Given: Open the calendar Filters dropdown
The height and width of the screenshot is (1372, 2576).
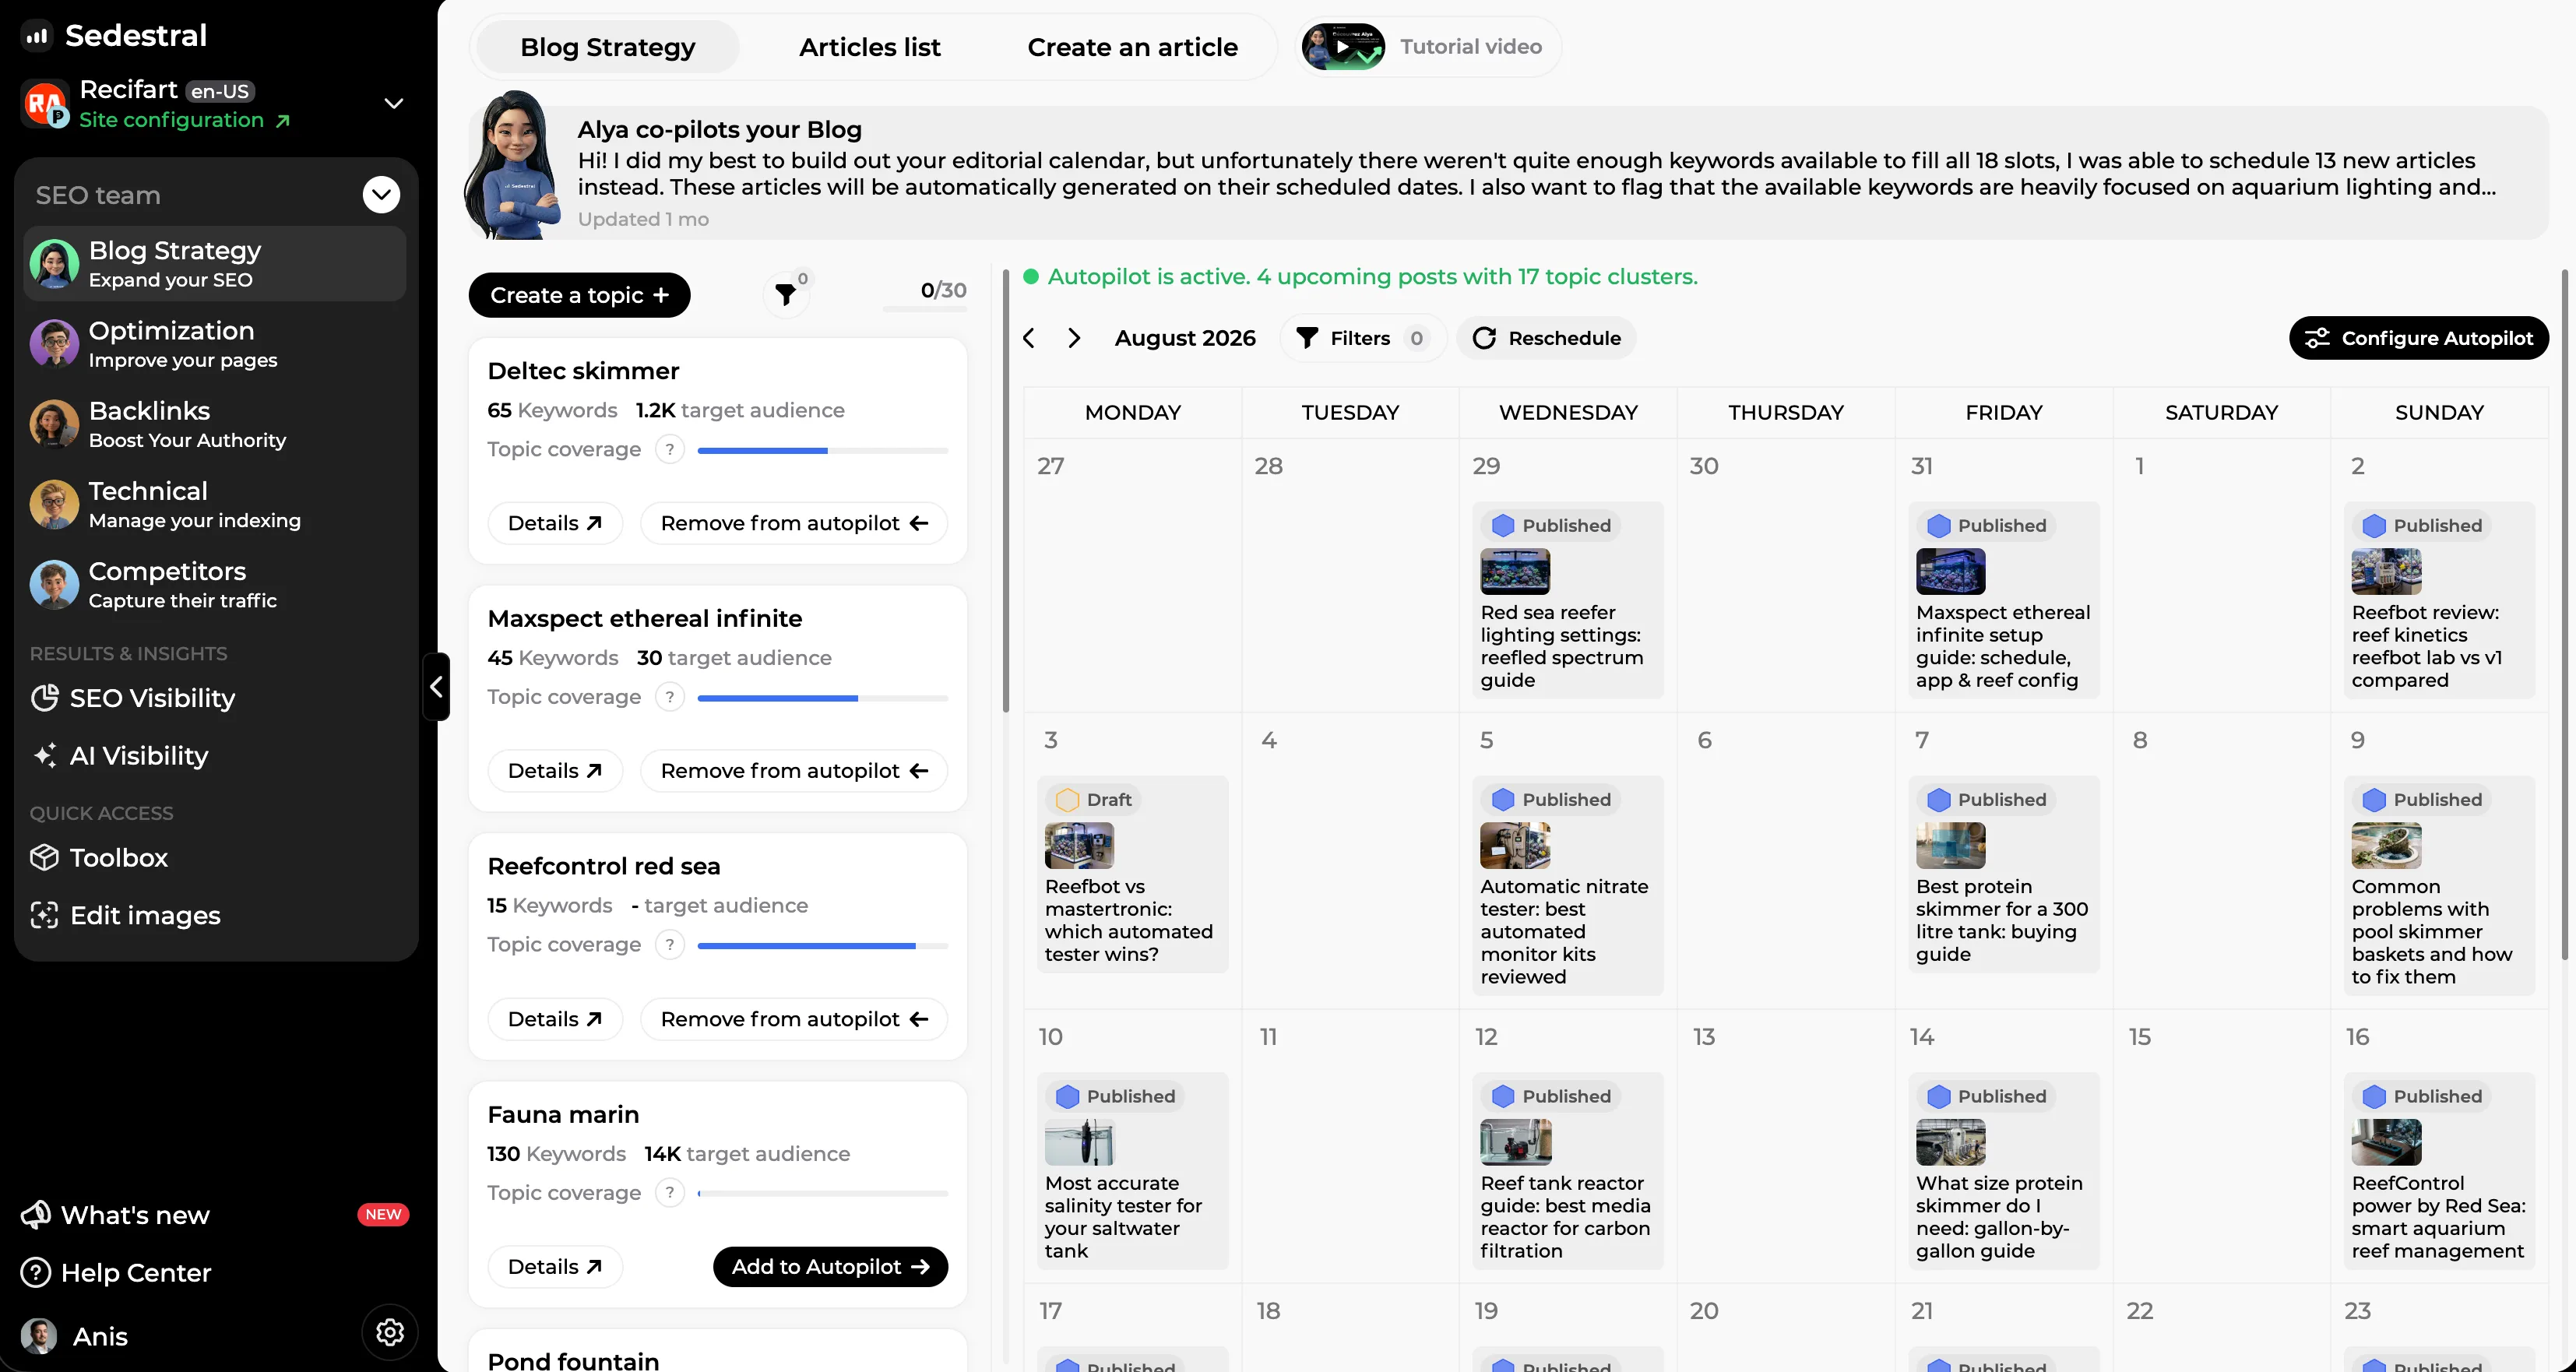Looking at the screenshot, I should tap(1362, 338).
